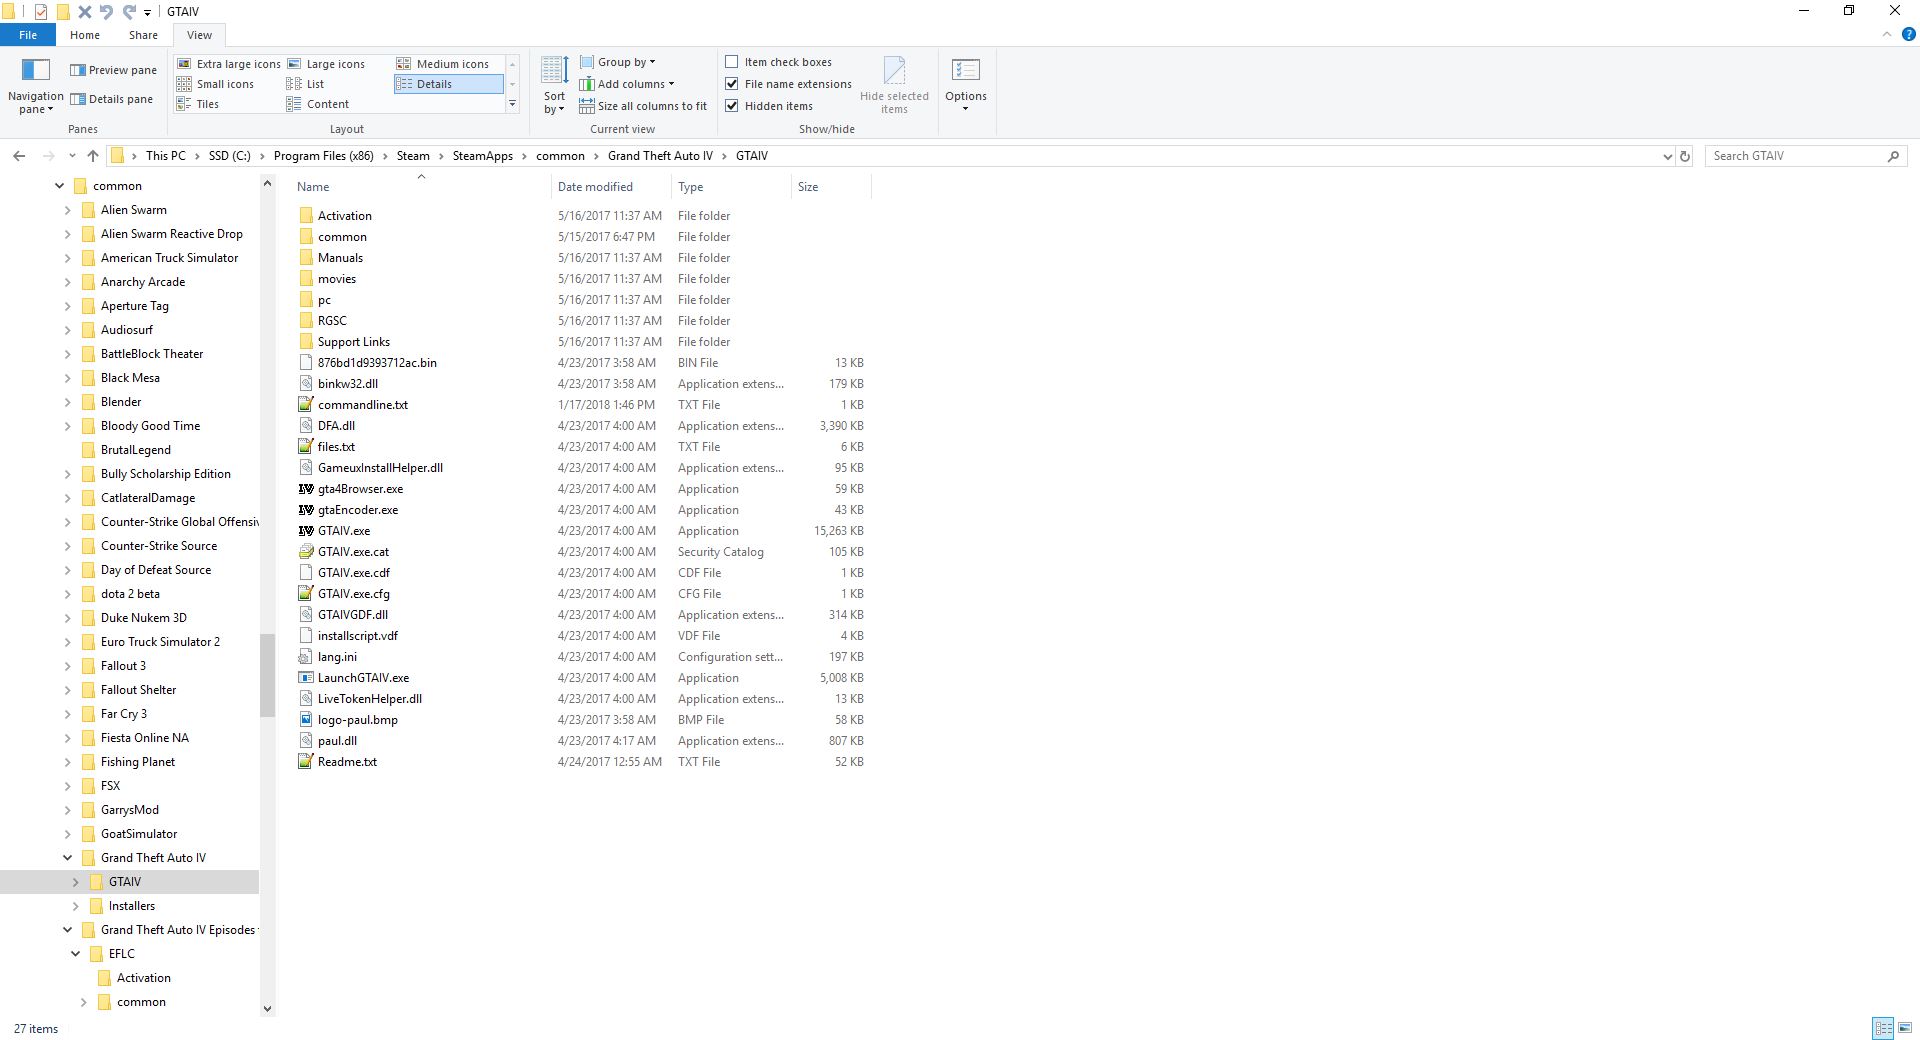Viewport: 1920px width, 1040px height.
Task: Navigate to This PC breadcrumb
Action: point(166,156)
